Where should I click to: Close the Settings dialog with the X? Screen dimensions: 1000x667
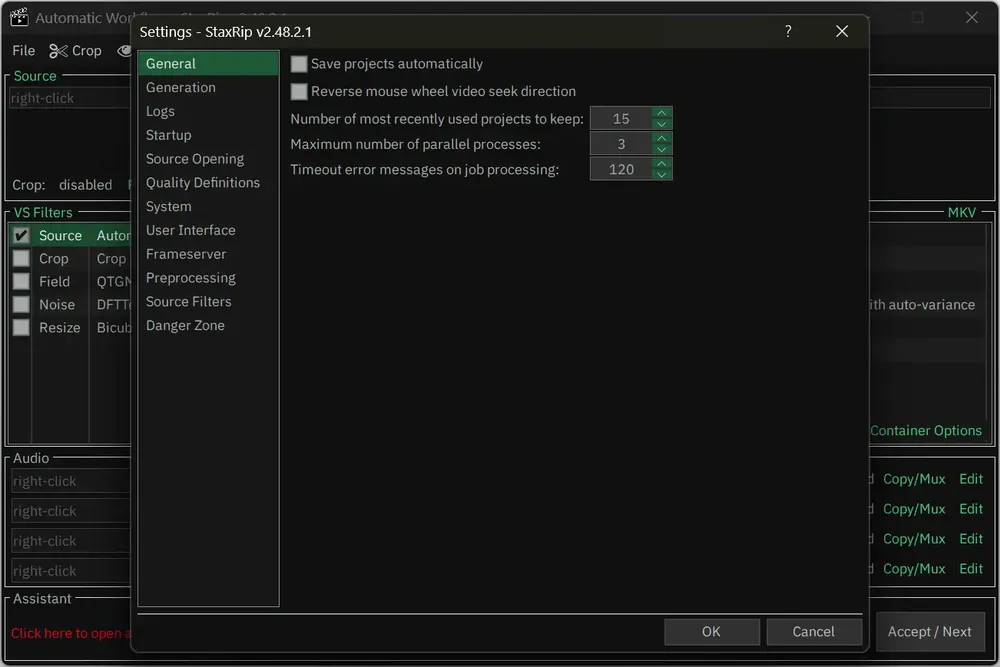pos(842,31)
